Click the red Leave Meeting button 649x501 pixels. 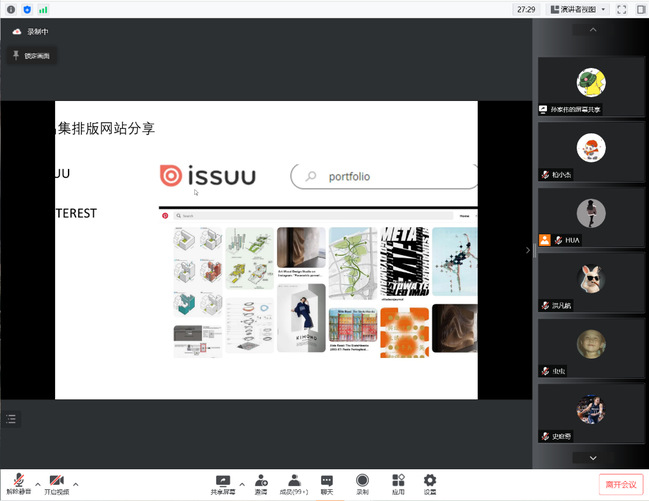[620, 484]
